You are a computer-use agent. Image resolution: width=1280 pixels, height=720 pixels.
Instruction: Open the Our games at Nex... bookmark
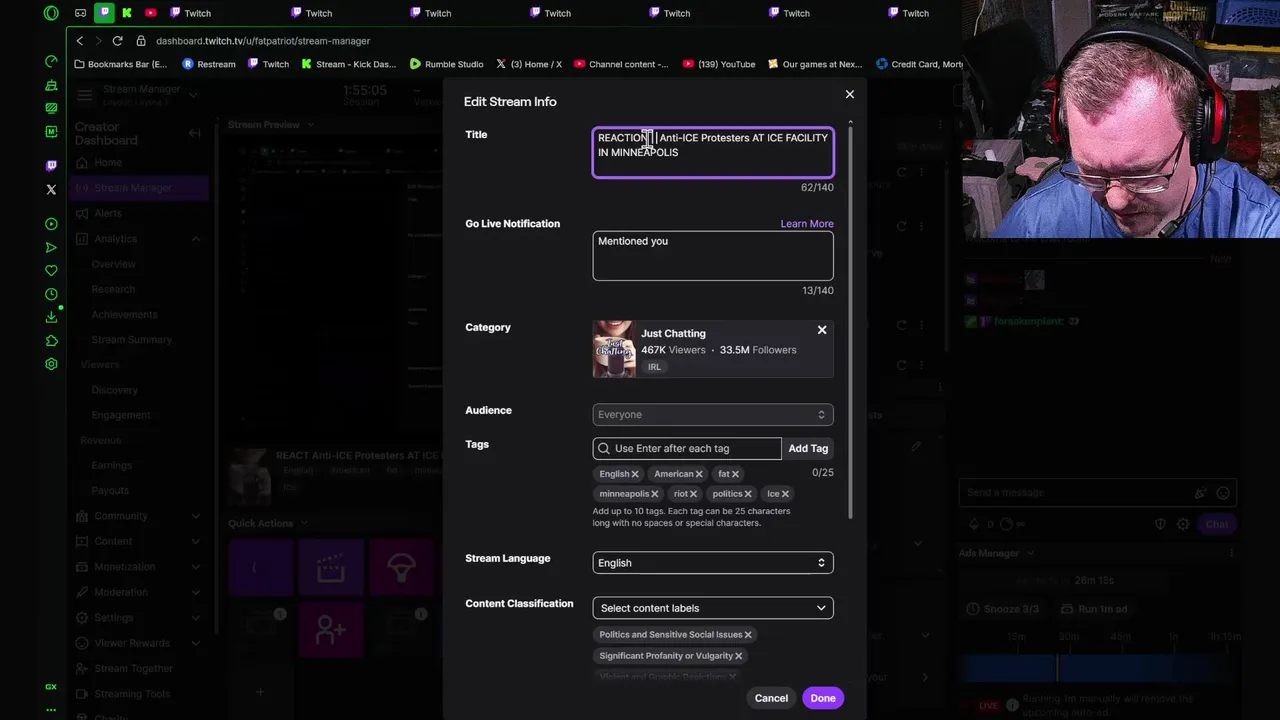coord(815,64)
